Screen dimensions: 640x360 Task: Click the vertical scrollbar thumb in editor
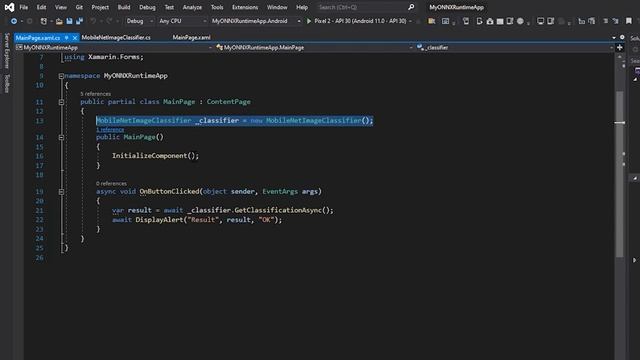[x=620, y=173]
